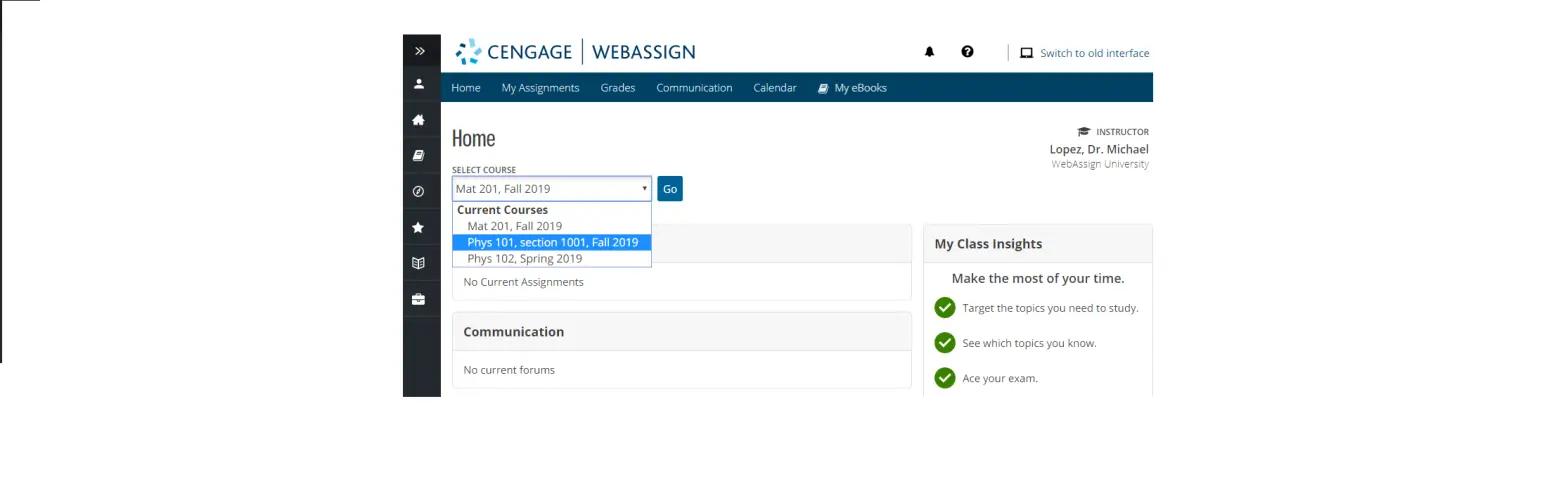Click the Go button
1568x487 pixels.
[670, 188]
